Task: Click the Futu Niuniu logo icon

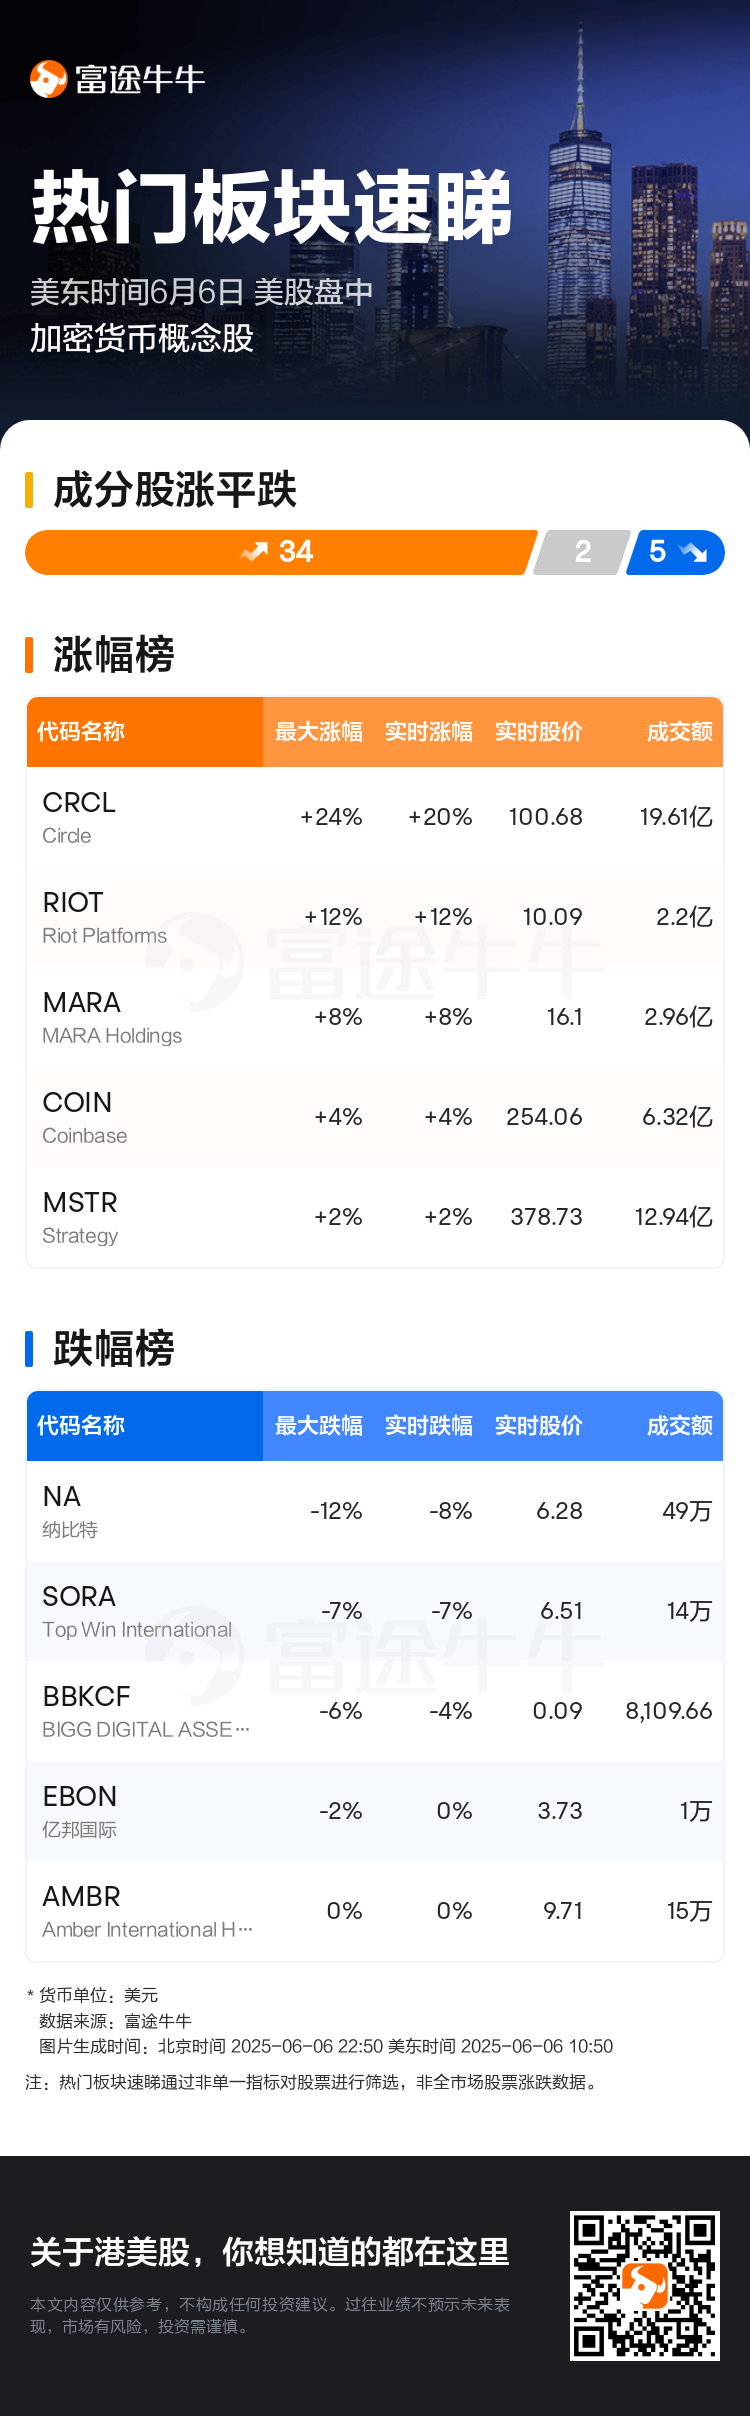Action: pos(48,79)
